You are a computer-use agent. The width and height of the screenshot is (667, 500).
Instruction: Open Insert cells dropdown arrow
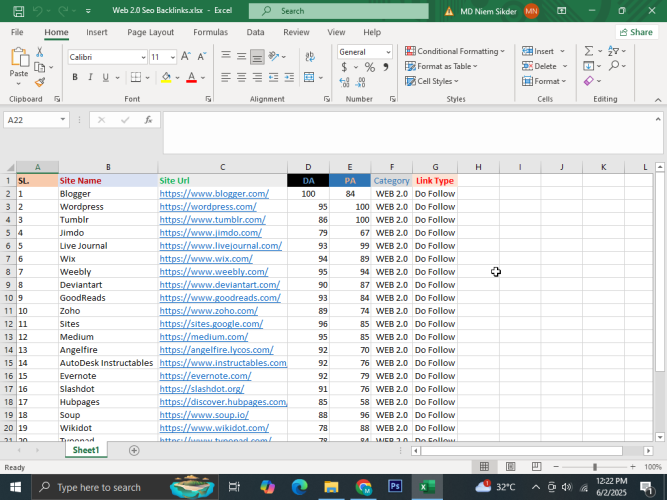point(562,51)
